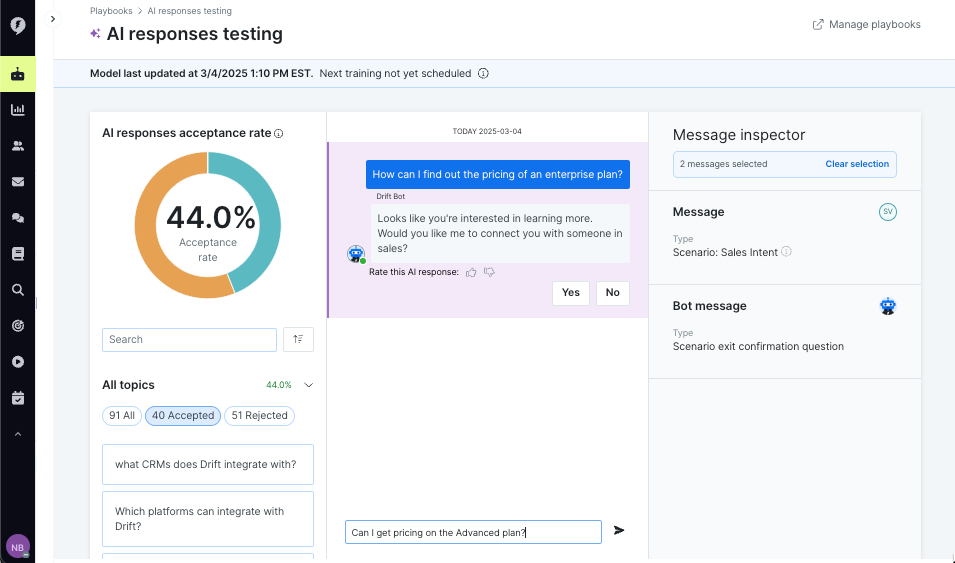This screenshot has height=563, width=955.
Task: Open the email envelope sidebar icon
Action: click(x=18, y=182)
